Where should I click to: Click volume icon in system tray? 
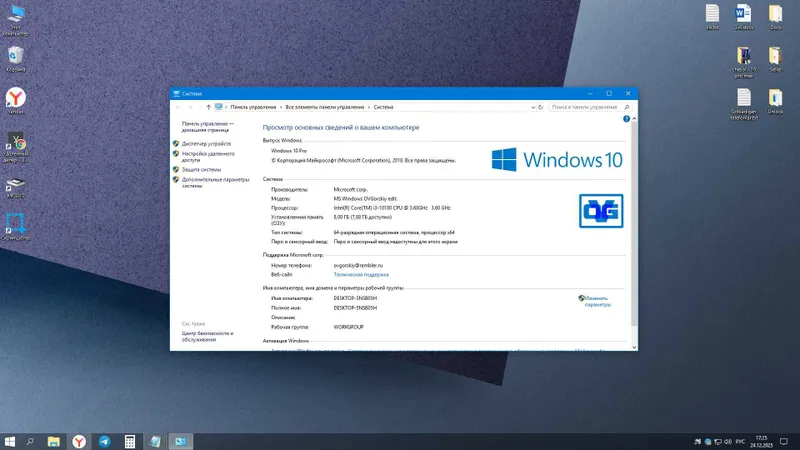tap(728, 442)
